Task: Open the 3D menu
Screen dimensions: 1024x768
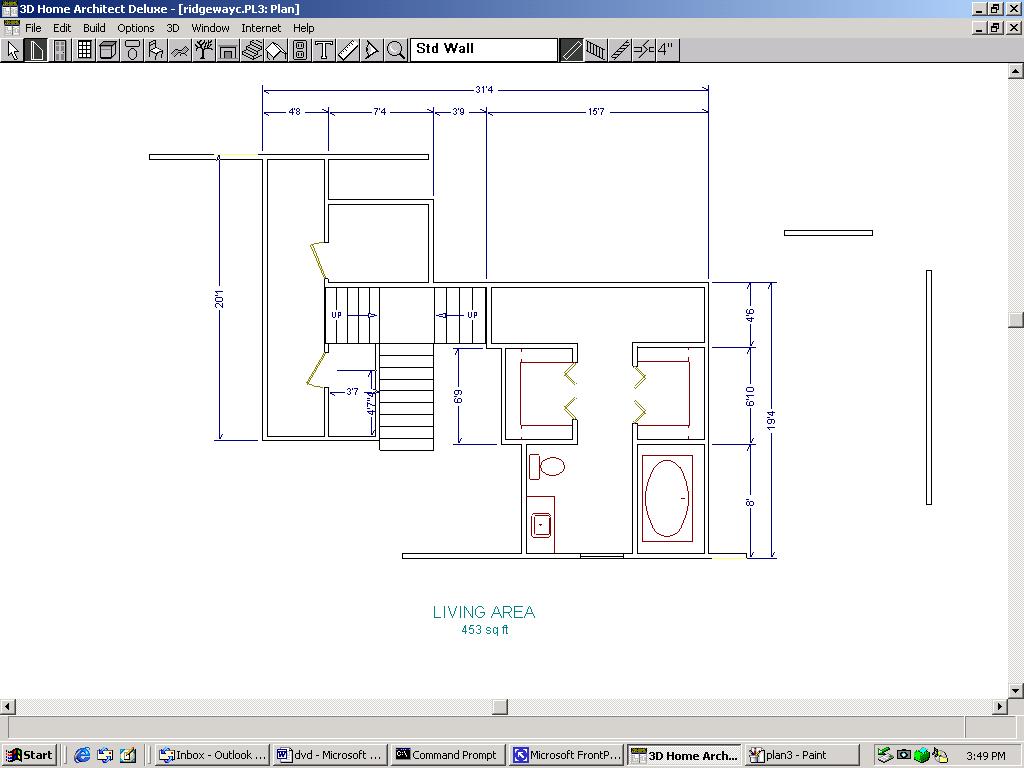Action: 173,28
